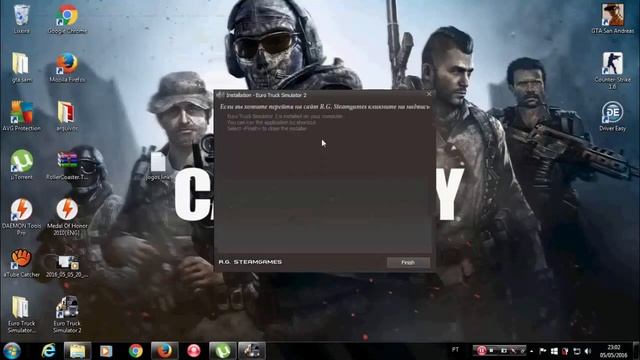Image resolution: width=640 pixels, height=360 pixels.
Task: Open File Explorer from the taskbar
Action: [77, 351]
